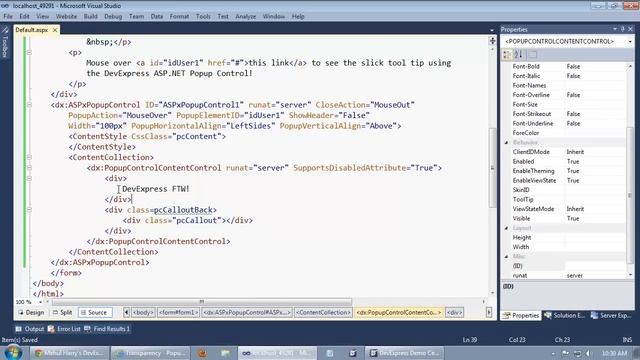640x360 pixels.
Task: Open the File menu
Action: click(x=8, y=16)
